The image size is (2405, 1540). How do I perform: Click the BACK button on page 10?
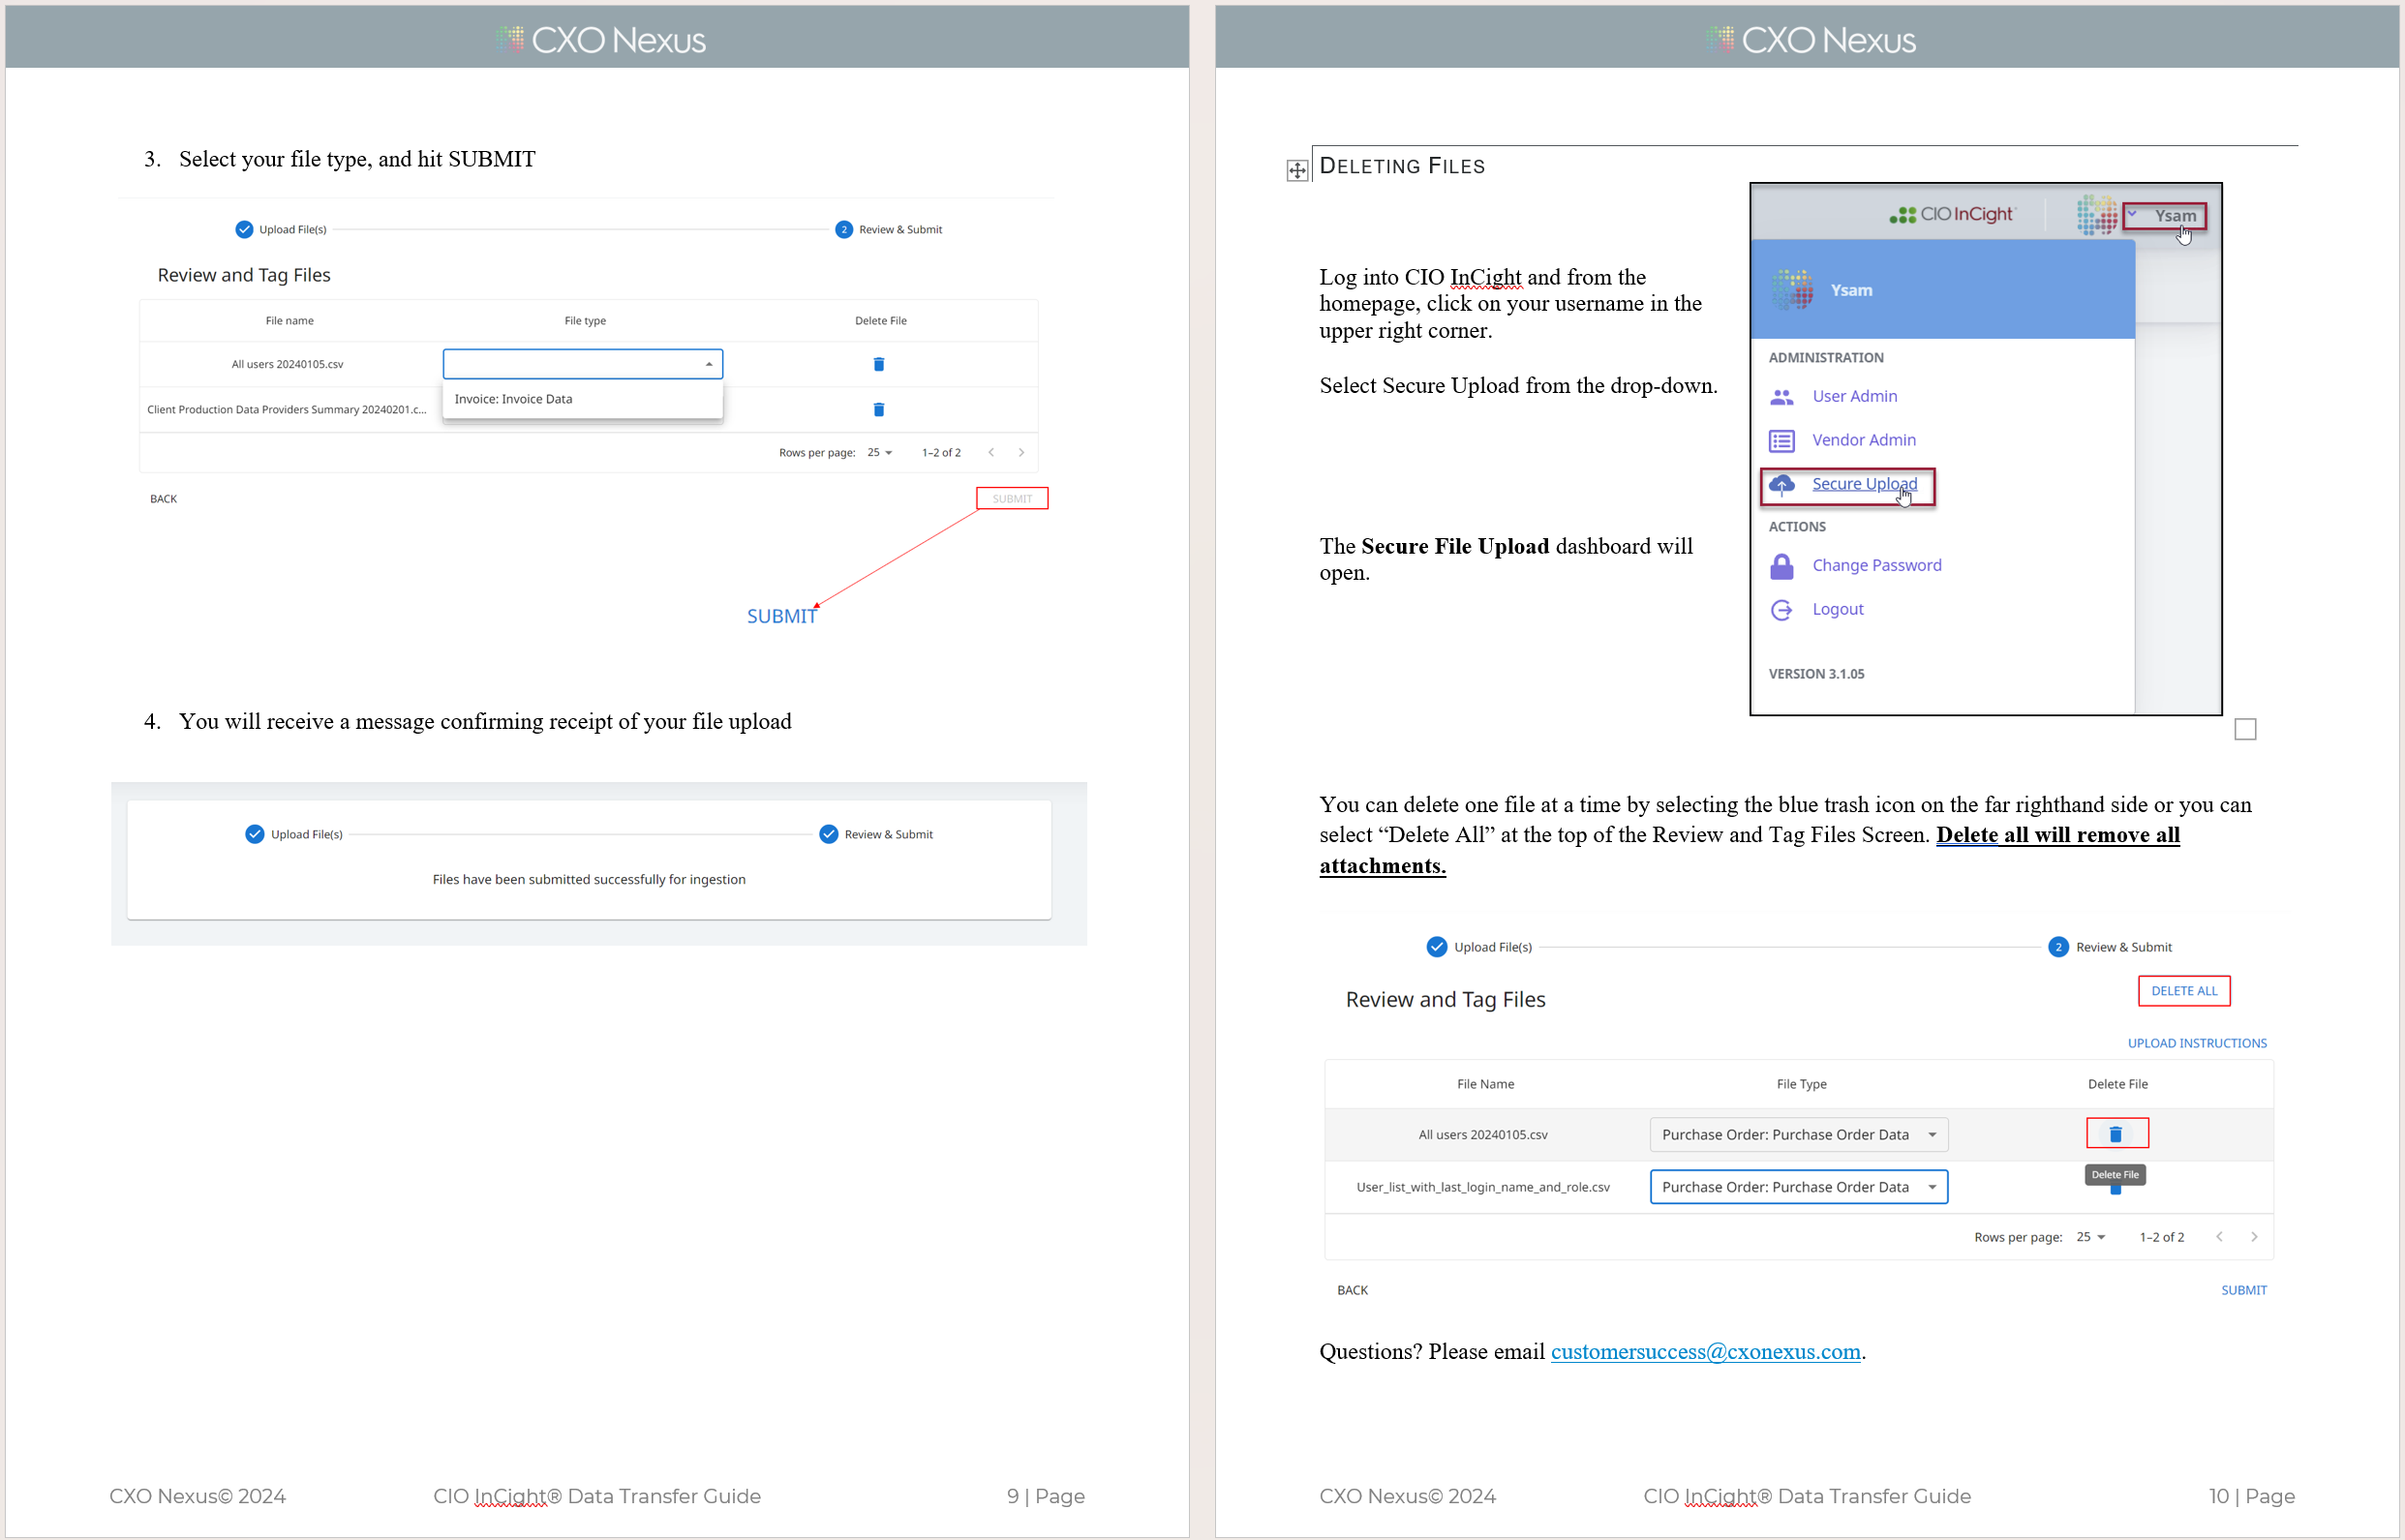tap(1352, 1290)
